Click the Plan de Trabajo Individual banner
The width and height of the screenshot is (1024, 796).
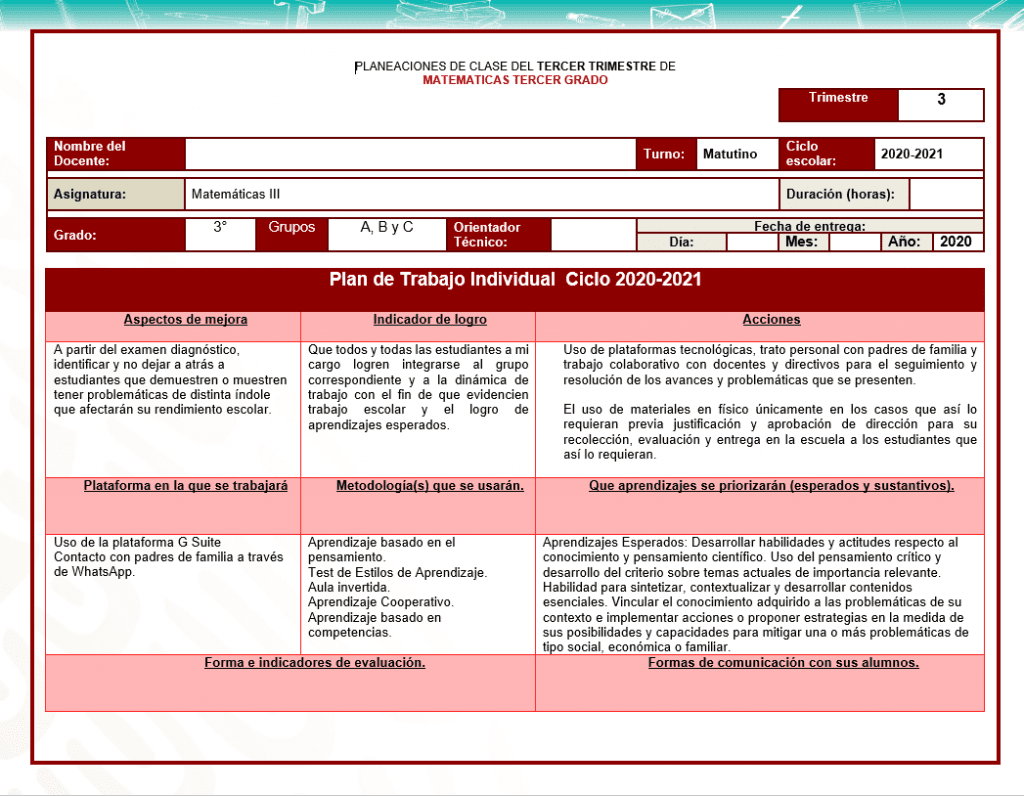515,289
